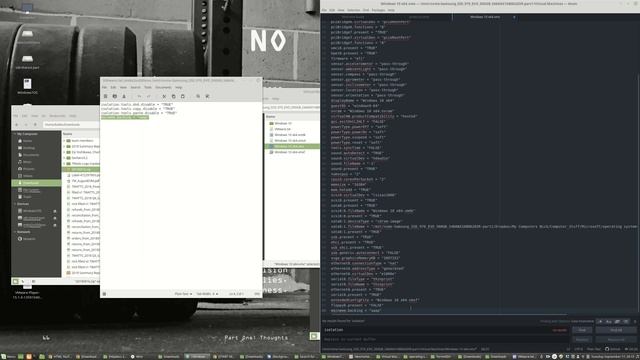640x360 pixels.
Task: Open File menu in text editor
Action: (x=104, y=87)
